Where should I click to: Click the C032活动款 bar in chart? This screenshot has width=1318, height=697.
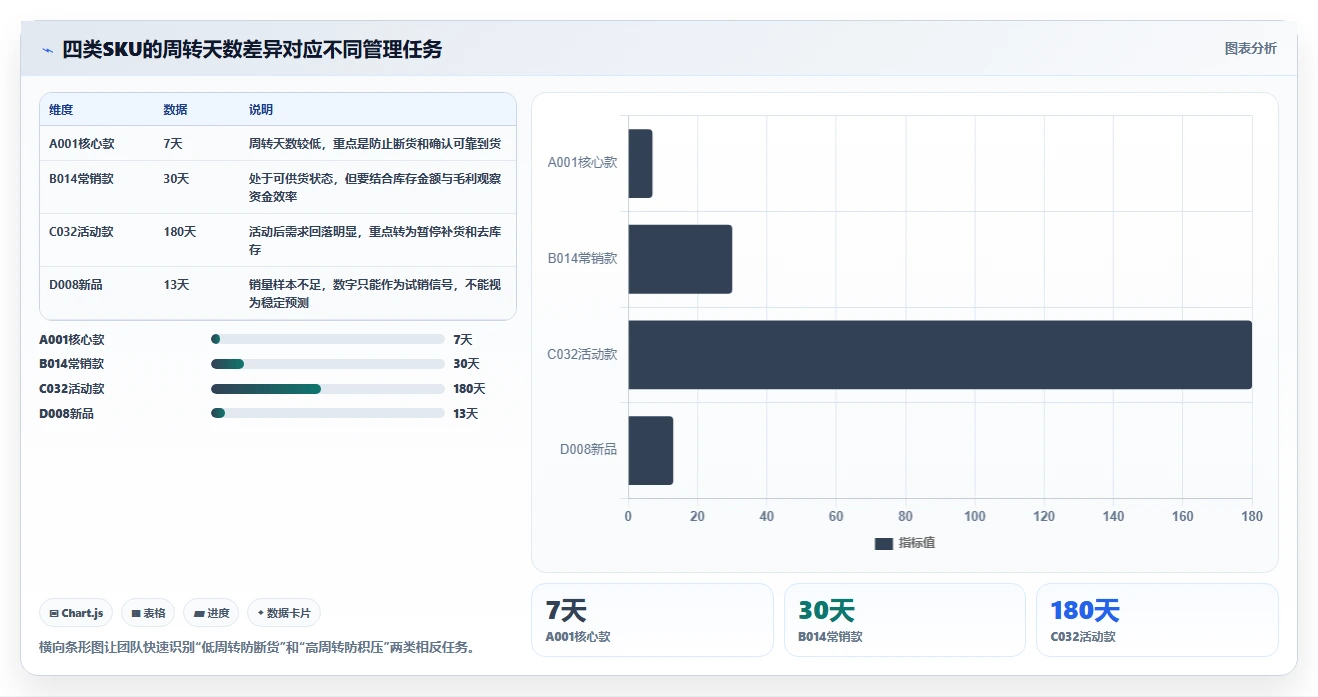pos(940,355)
